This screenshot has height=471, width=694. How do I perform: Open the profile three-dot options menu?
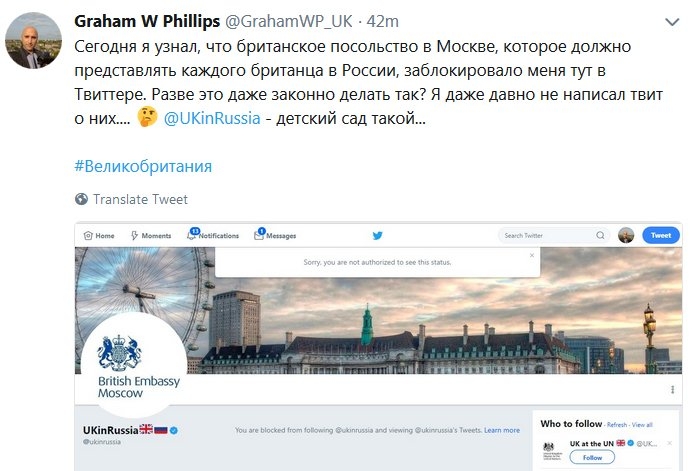pyautogui.click(x=672, y=390)
